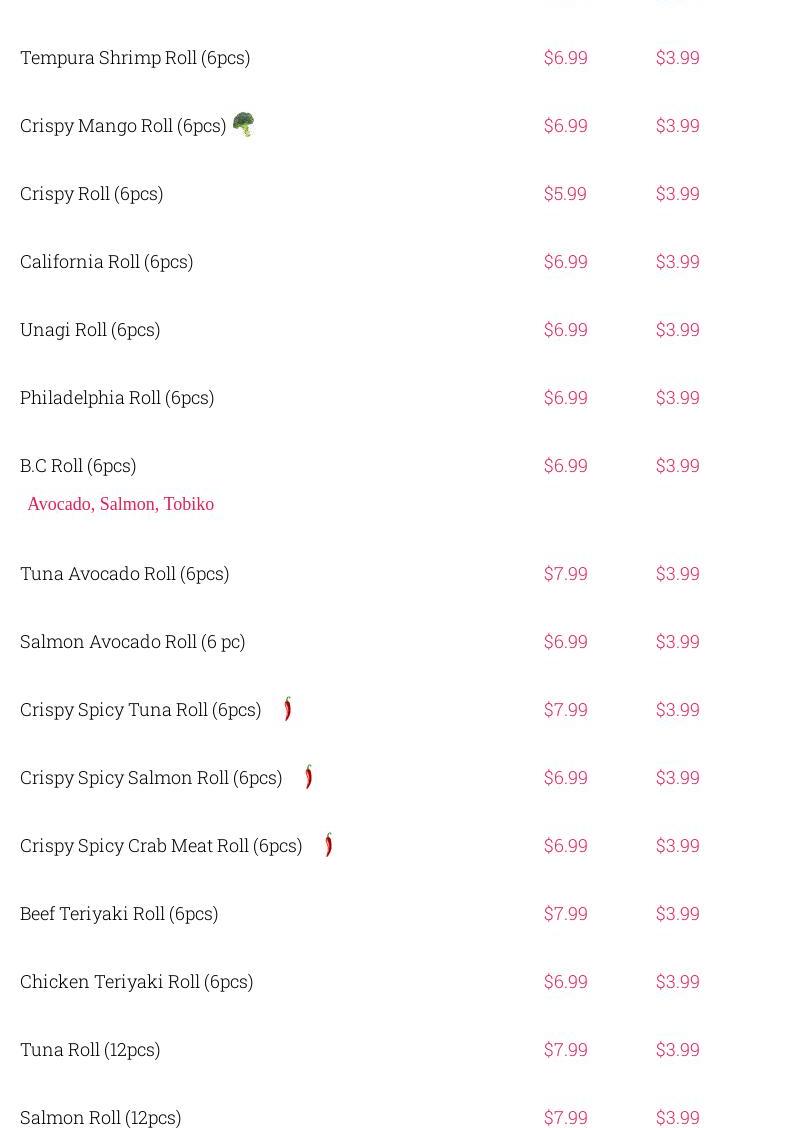Select Tempura Shrimp Roll (6pcs)
The height and width of the screenshot is (1128, 788).
pyautogui.click(x=135, y=58)
